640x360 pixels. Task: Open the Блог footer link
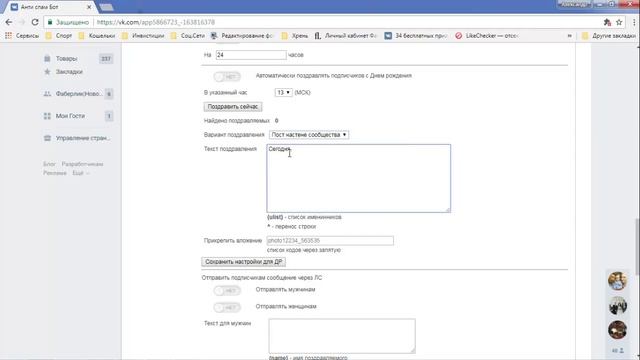49,164
